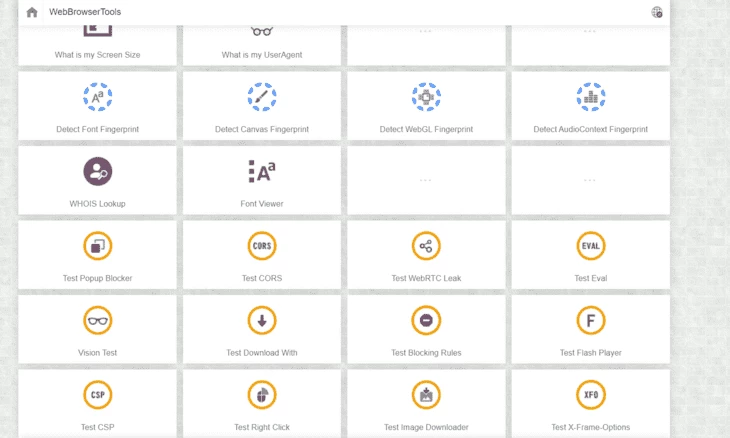Image resolution: width=730 pixels, height=438 pixels.
Task: Select the Test Popup Blocker icon
Action: click(x=97, y=246)
